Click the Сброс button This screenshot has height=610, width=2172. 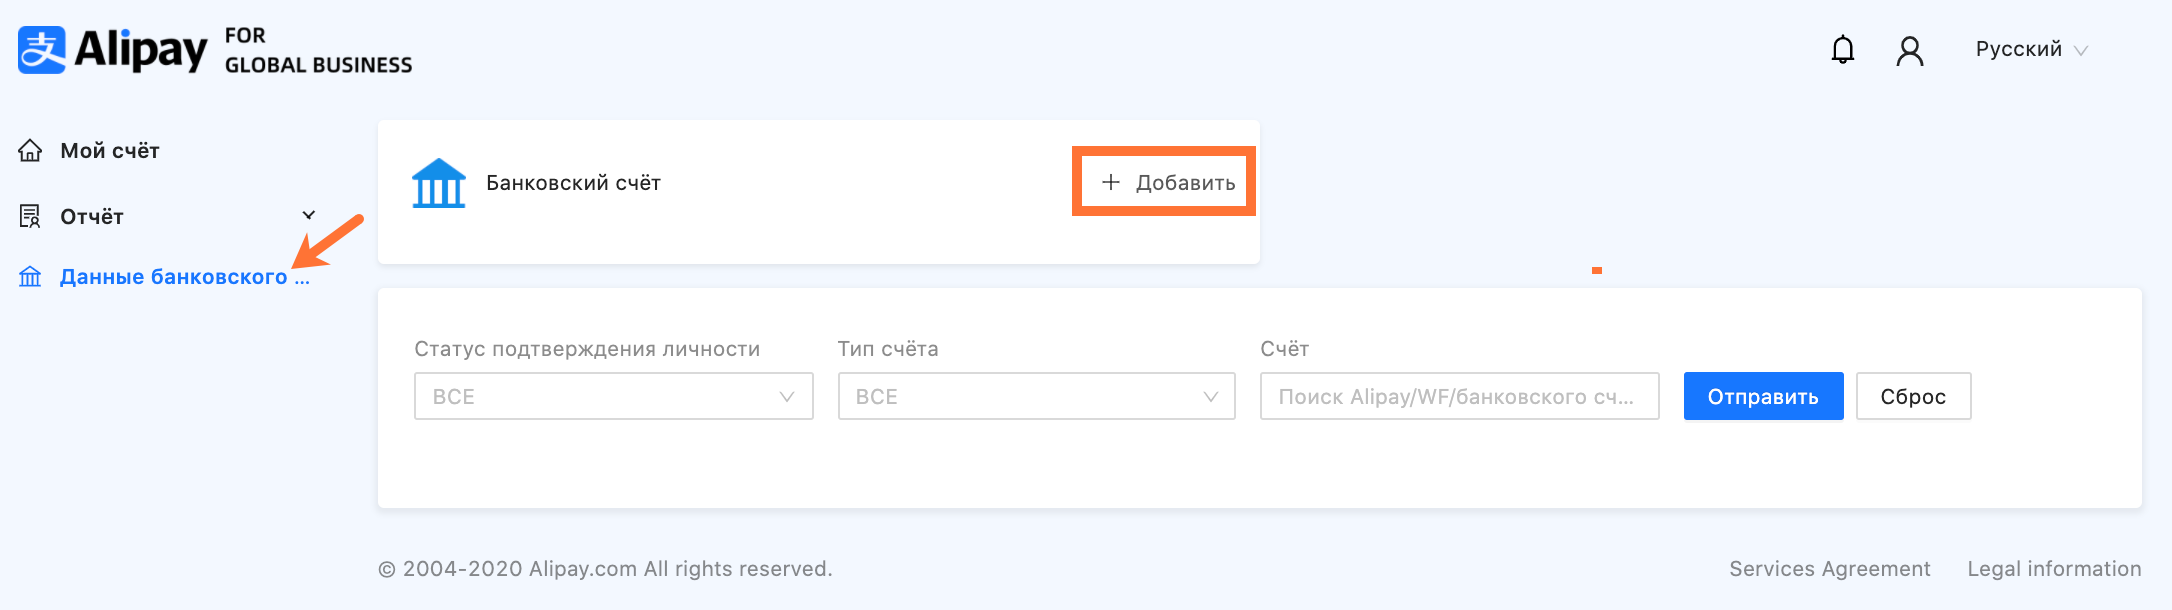[1913, 396]
